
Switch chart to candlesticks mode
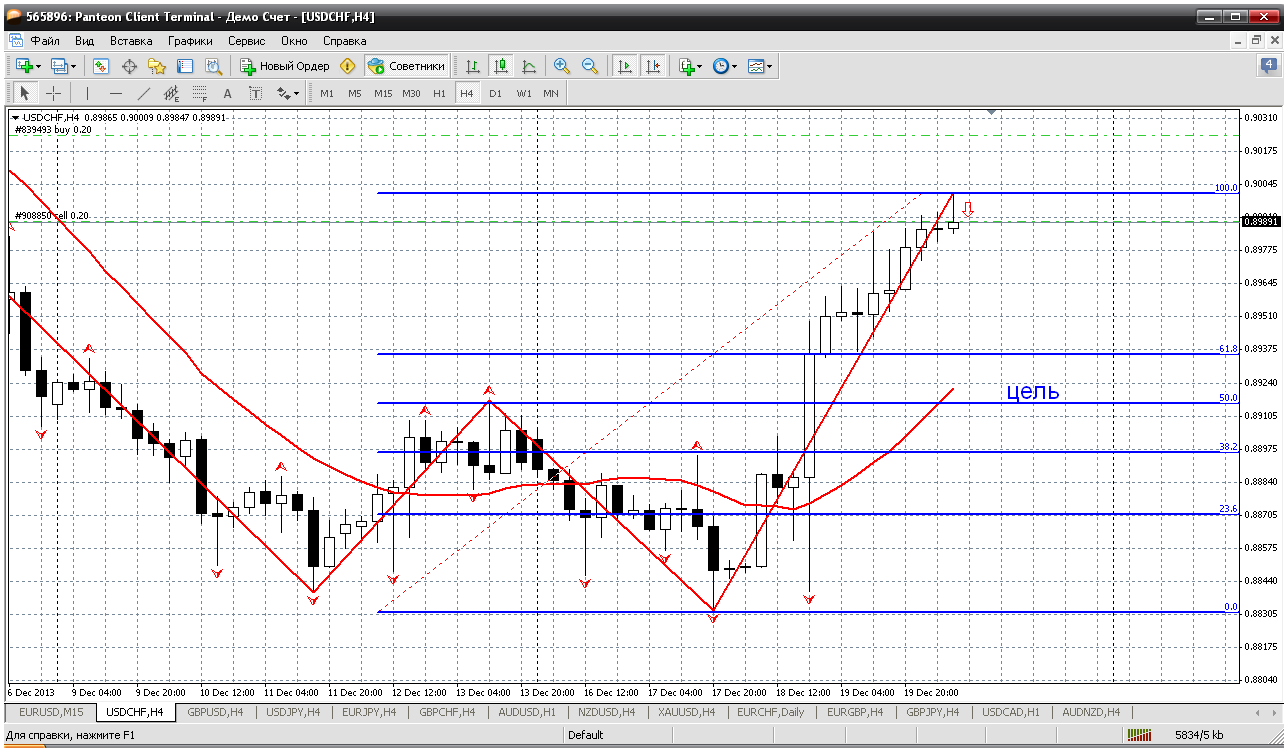point(501,66)
